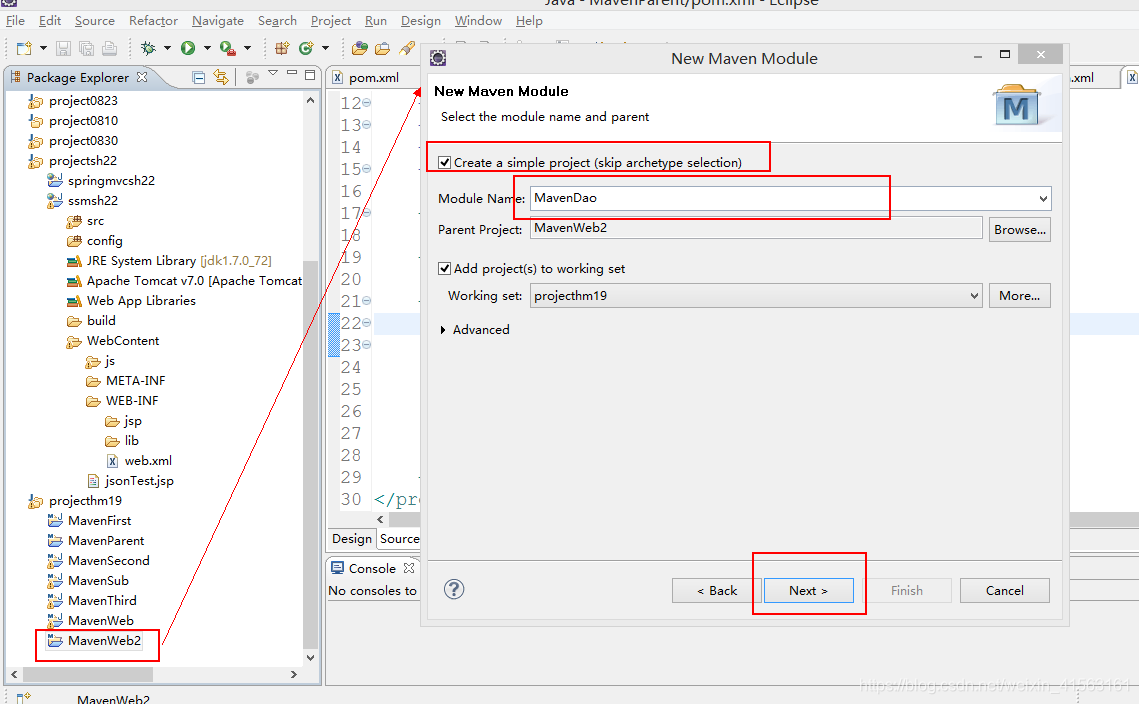Click the Next button
The width and height of the screenshot is (1139, 704).
coord(808,591)
